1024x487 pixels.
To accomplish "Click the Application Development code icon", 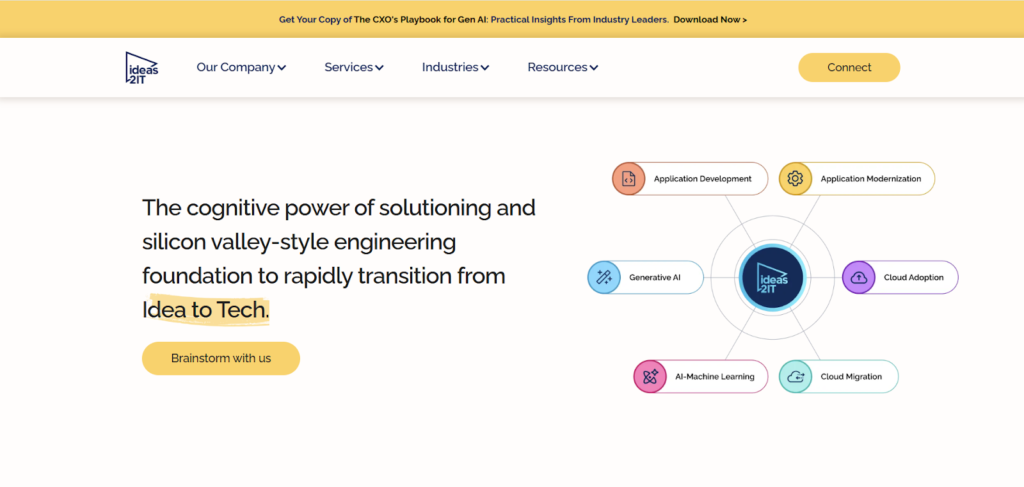I will [x=628, y=179].
